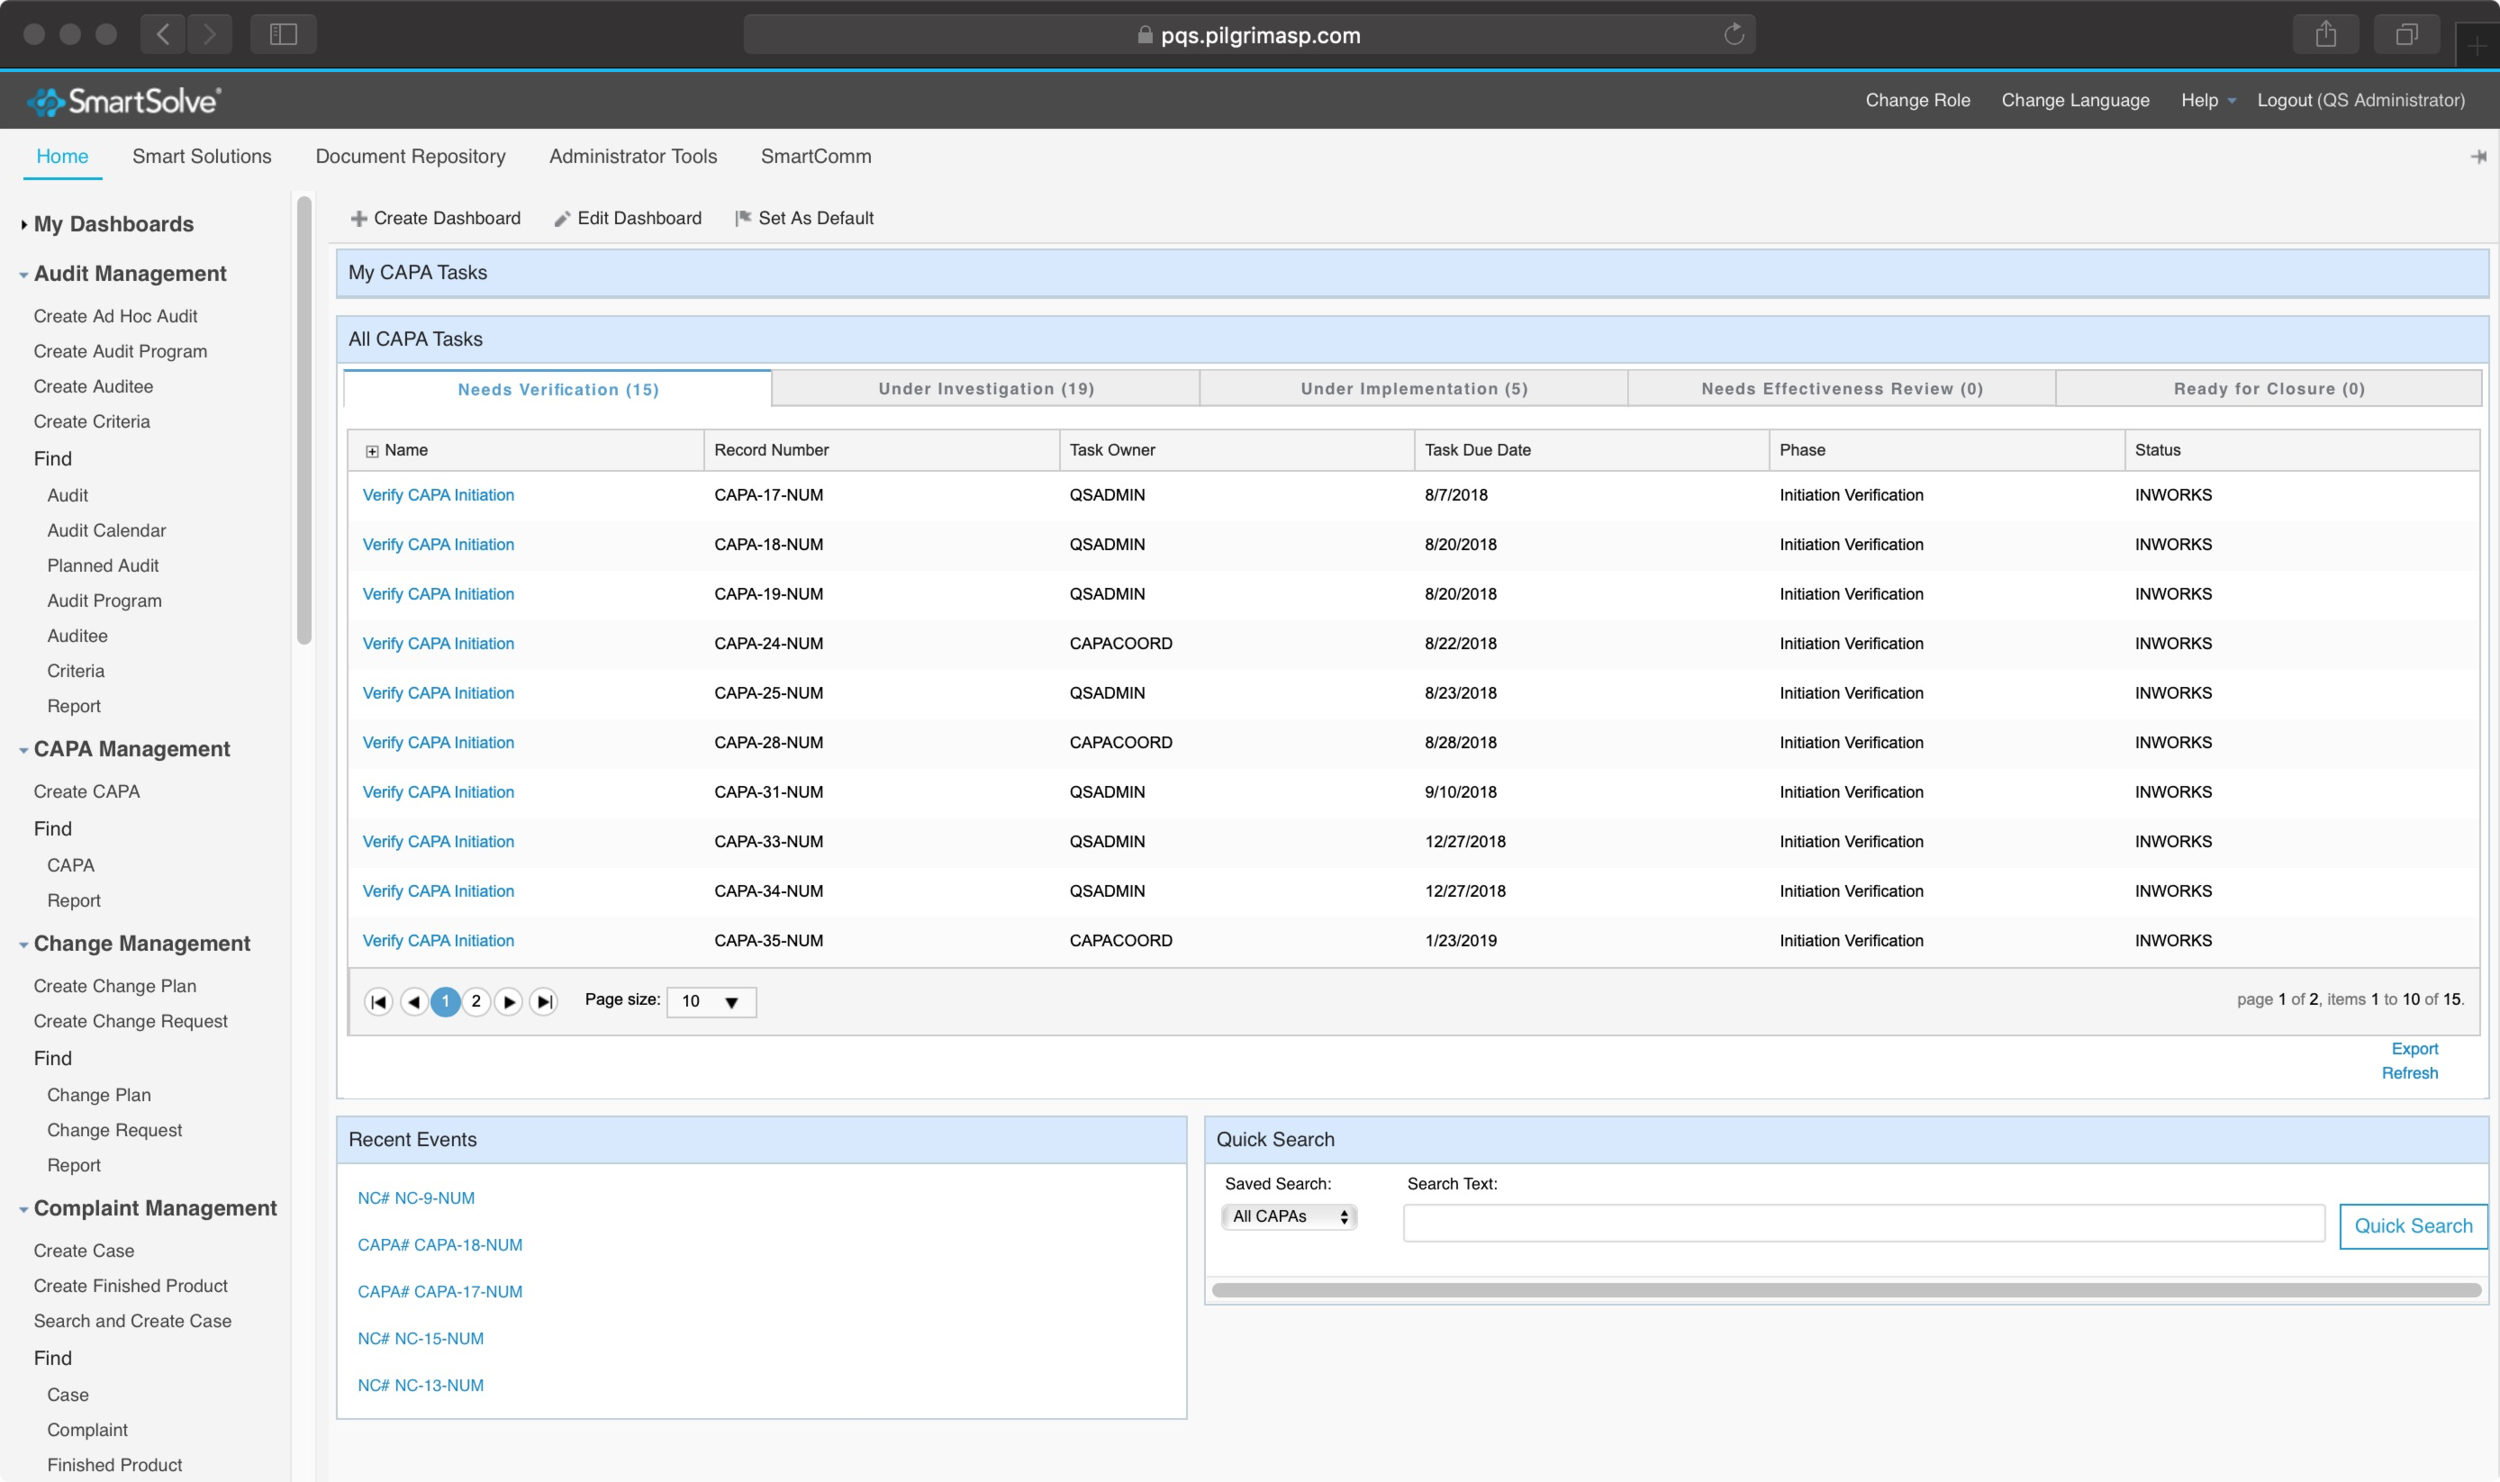Open the Administrator Tools menu
The width and height of the screenshot is (2500, 1482).
(x=633, y=156)
